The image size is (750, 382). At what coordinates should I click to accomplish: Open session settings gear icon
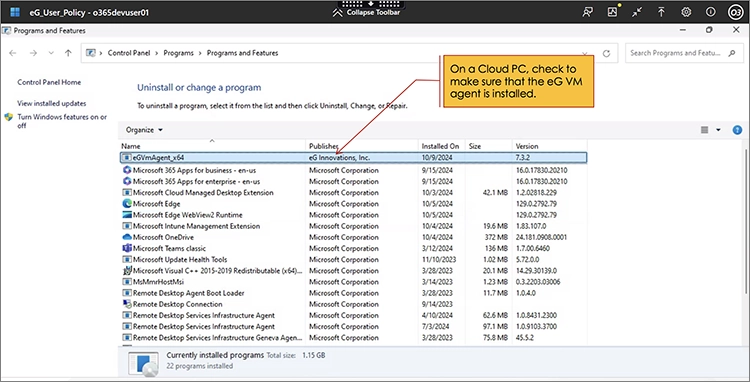[686, 12]
